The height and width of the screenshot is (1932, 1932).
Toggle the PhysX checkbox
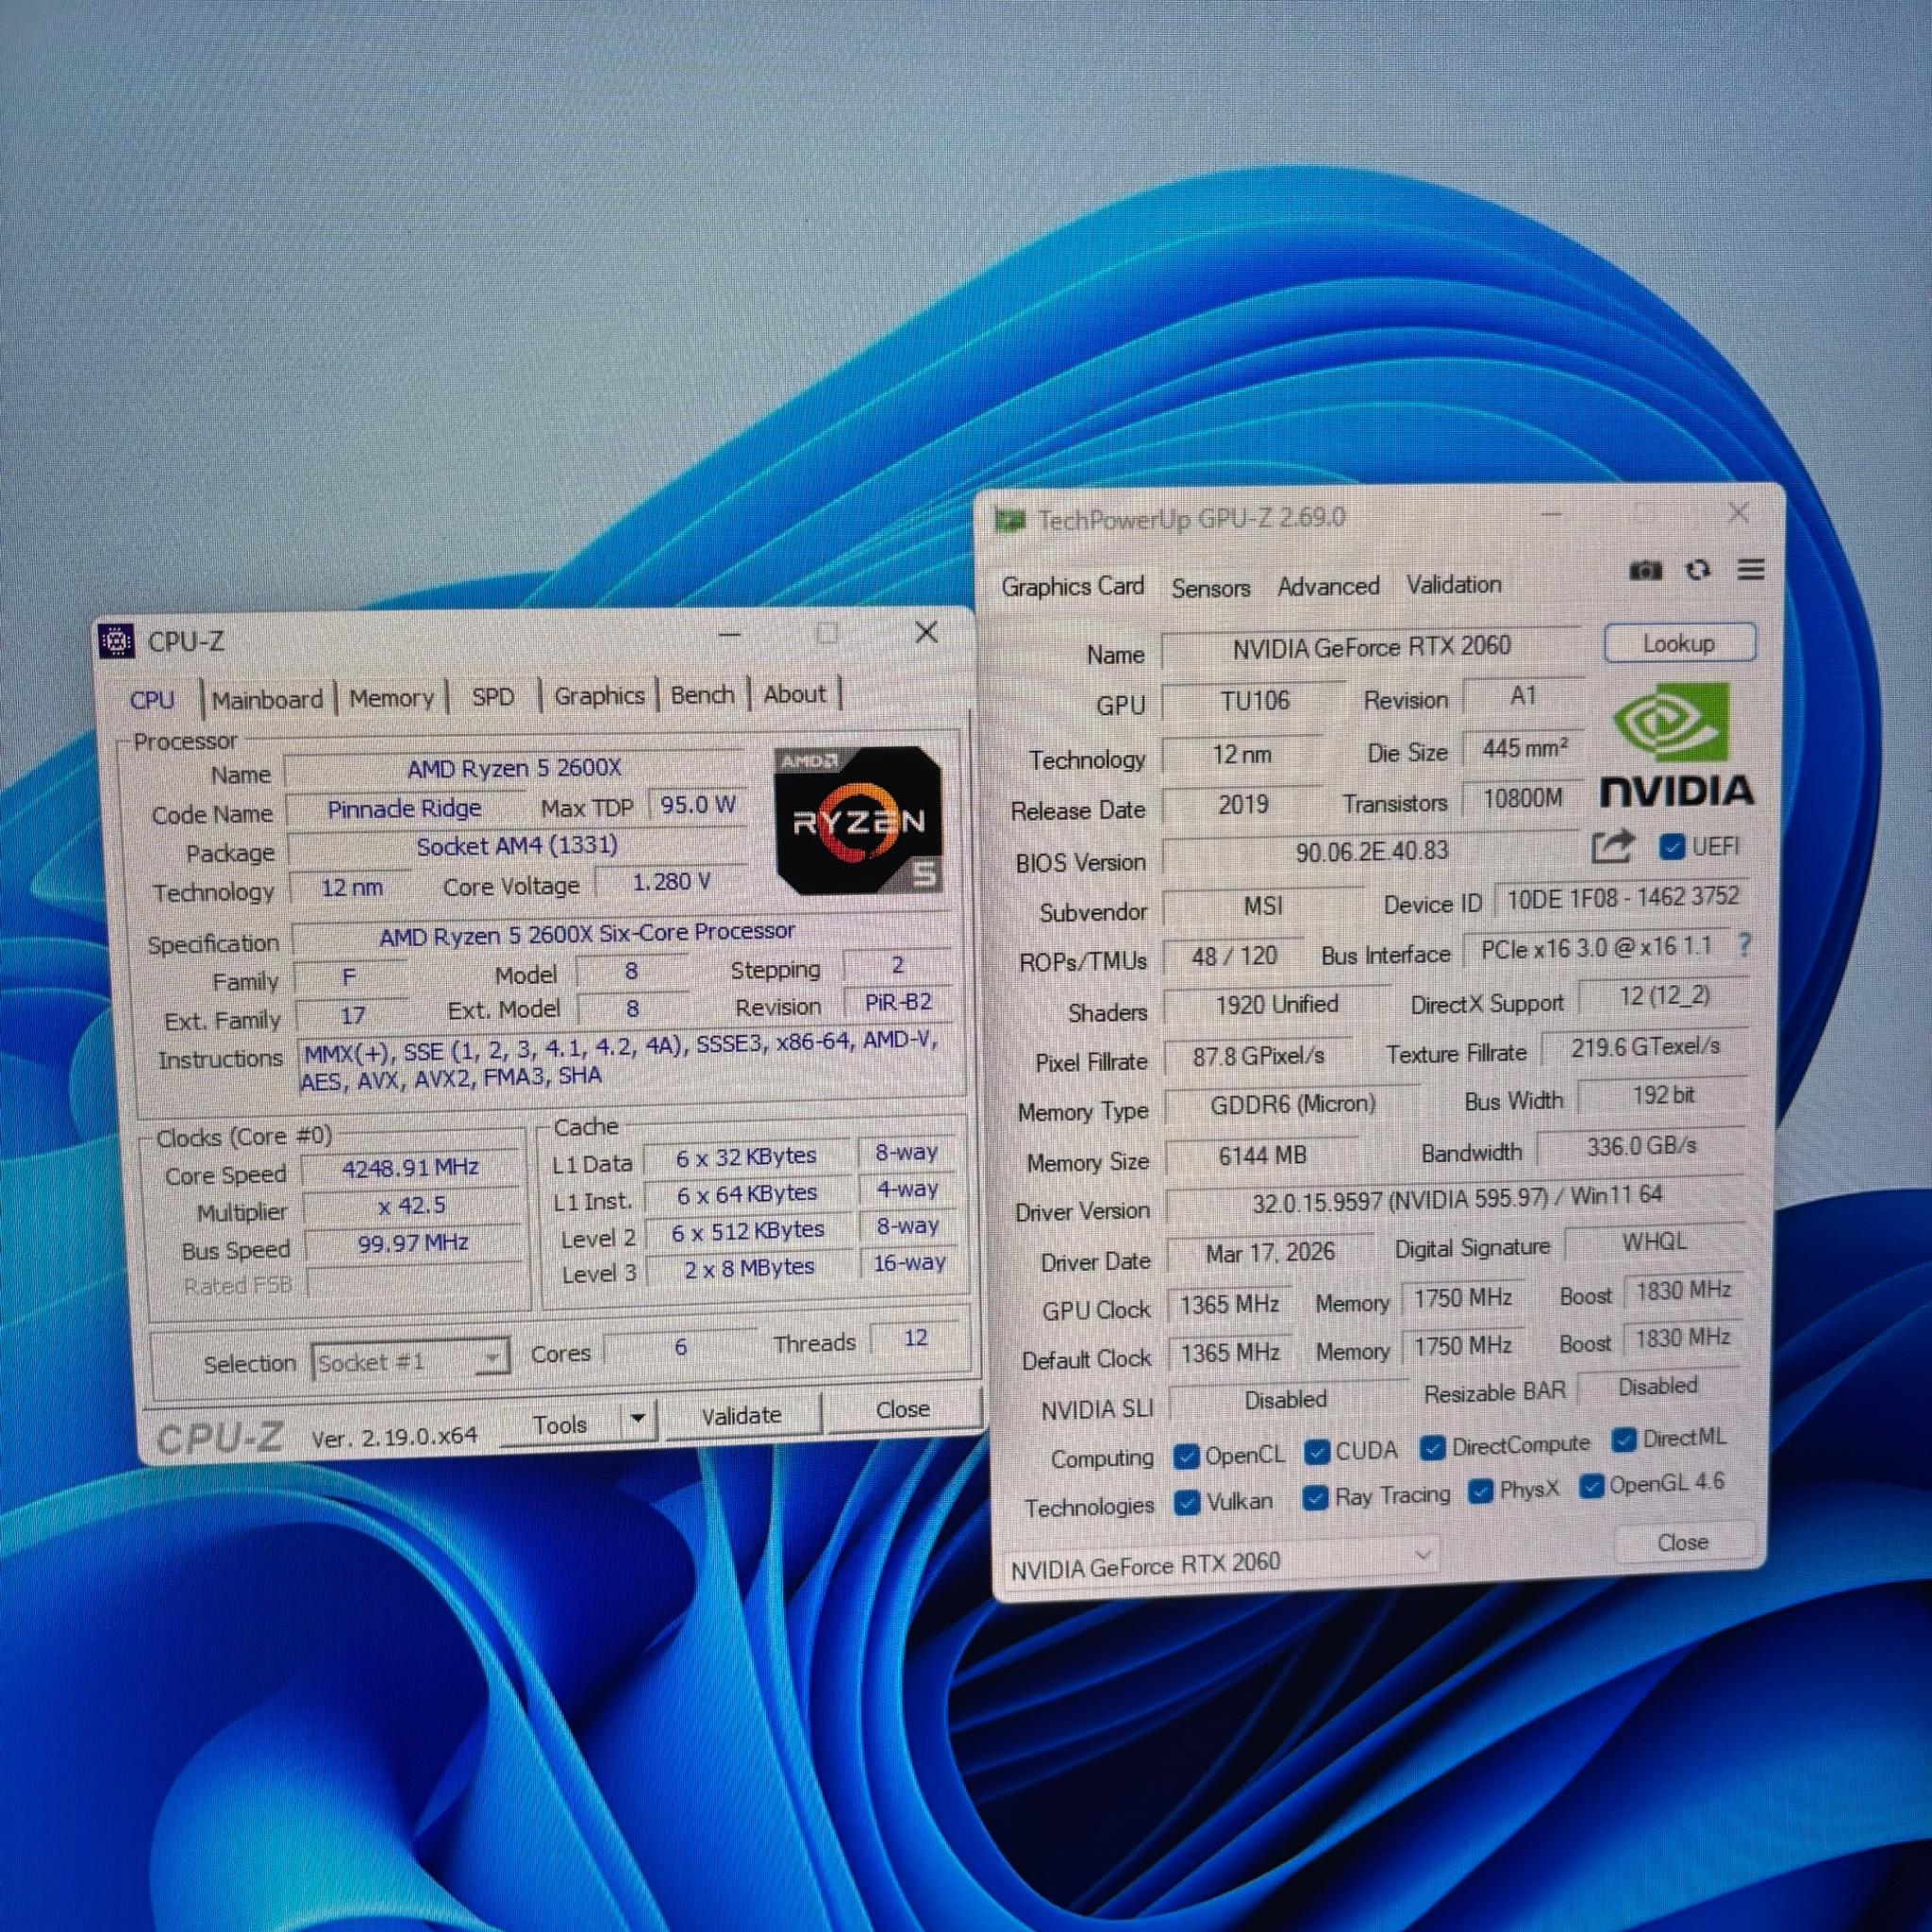(1481, 1491)
